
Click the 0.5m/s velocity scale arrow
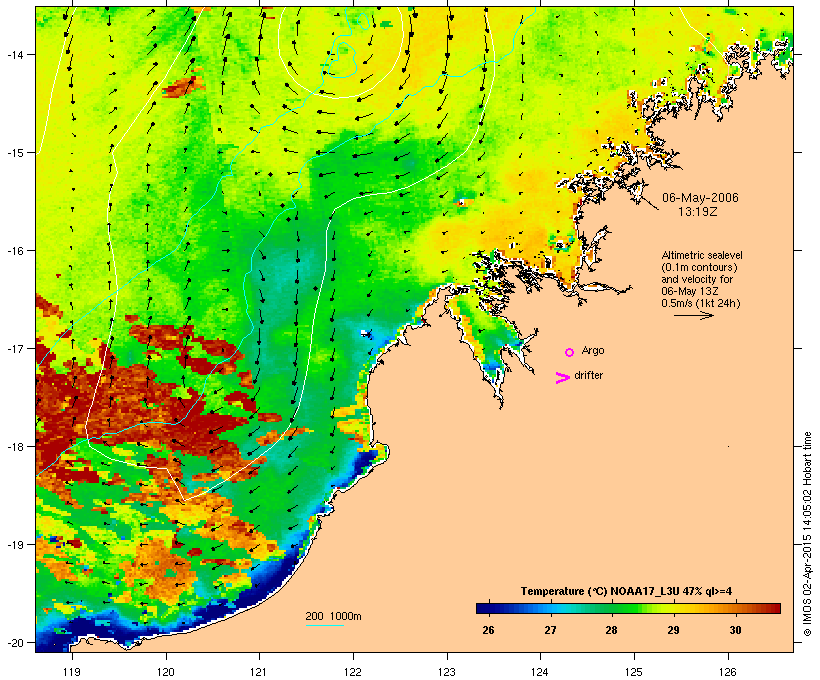coord(694,315)
